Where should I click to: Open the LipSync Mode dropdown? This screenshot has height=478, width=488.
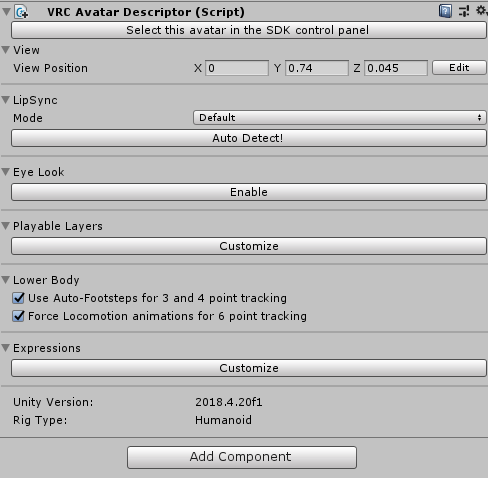point(340,118)
